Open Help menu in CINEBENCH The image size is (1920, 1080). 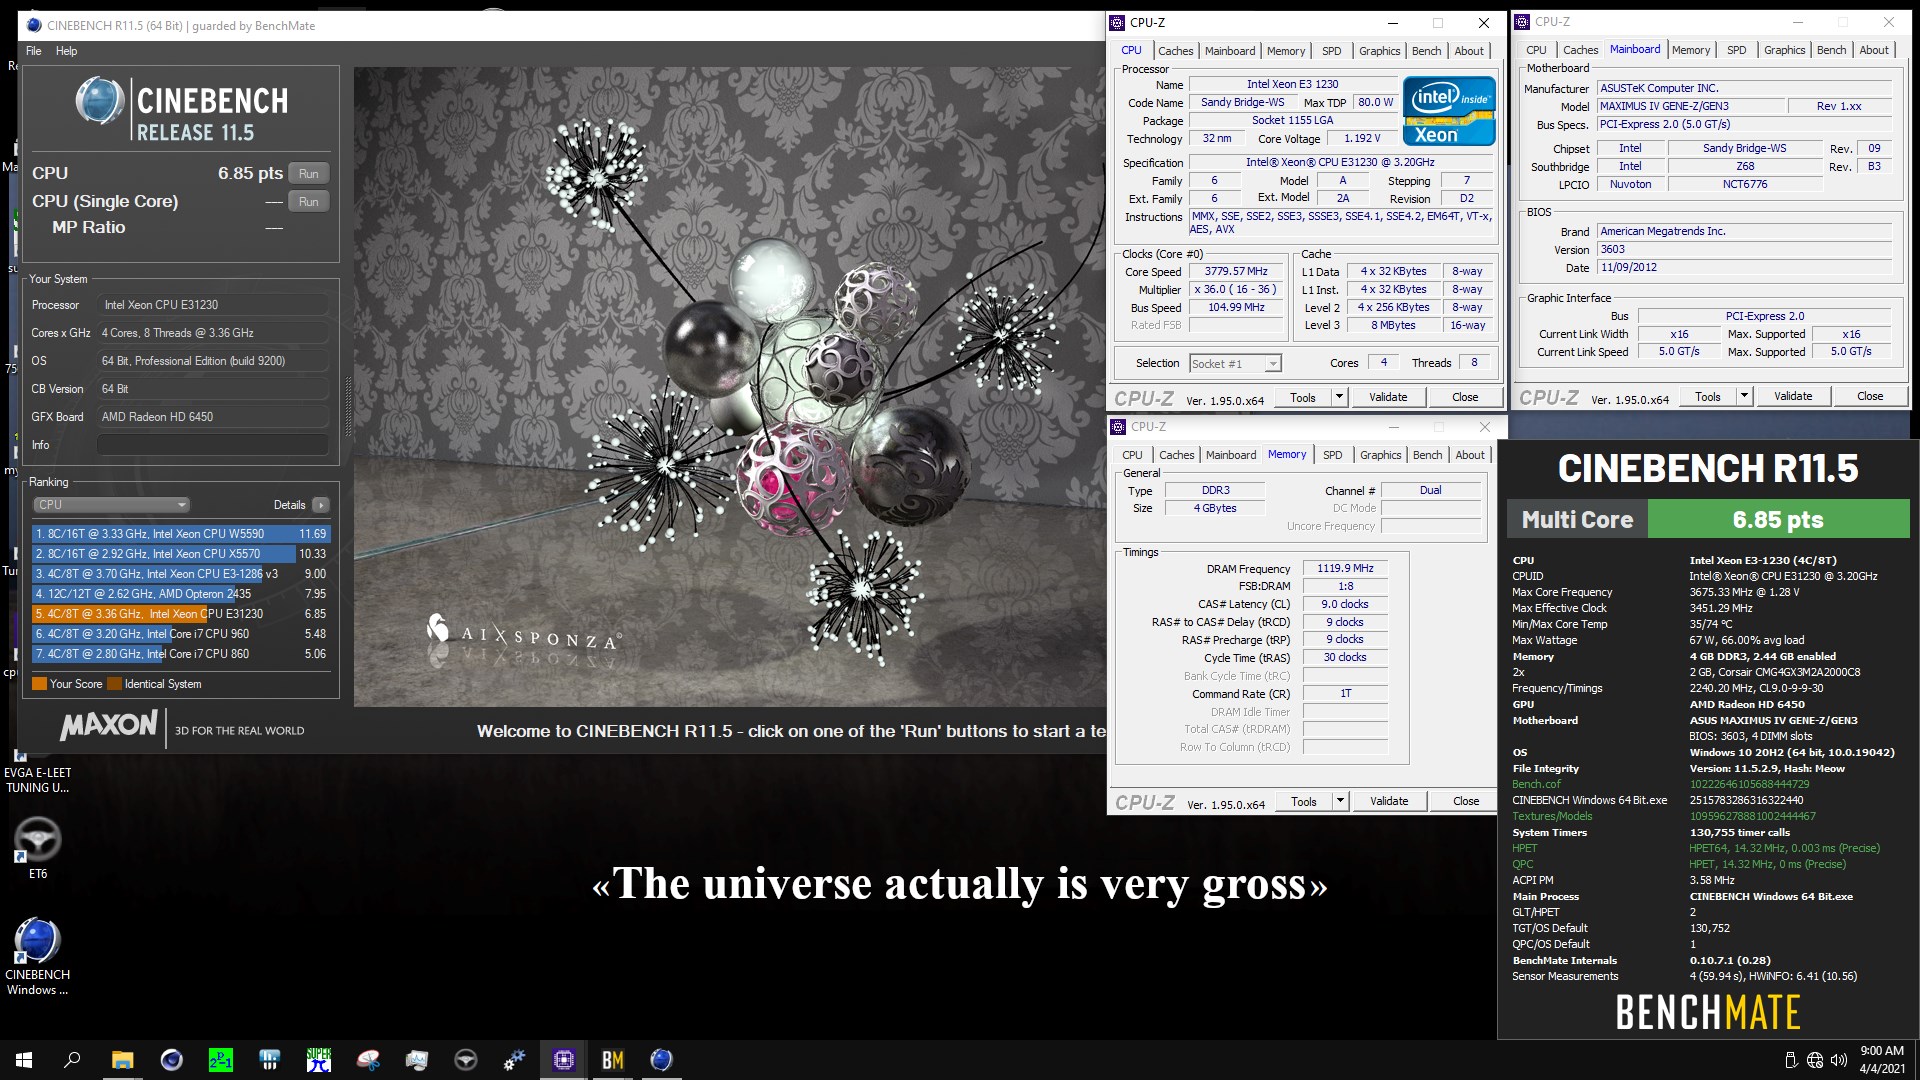(66, 51)
